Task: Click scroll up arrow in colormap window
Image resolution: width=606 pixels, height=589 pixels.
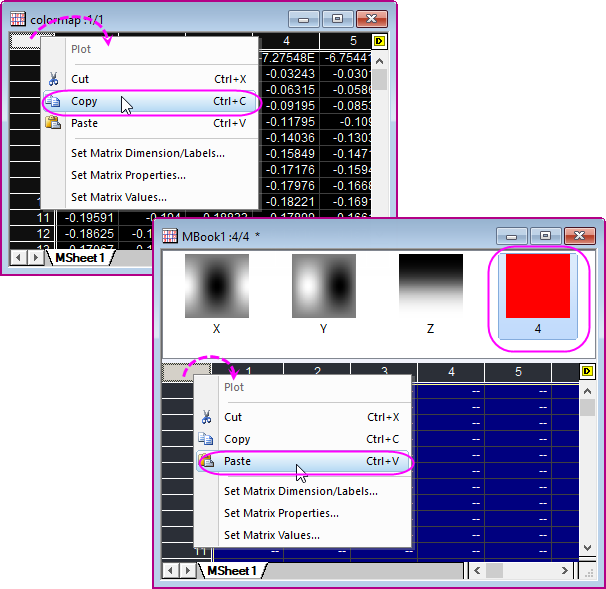Action: click(380, 61)
